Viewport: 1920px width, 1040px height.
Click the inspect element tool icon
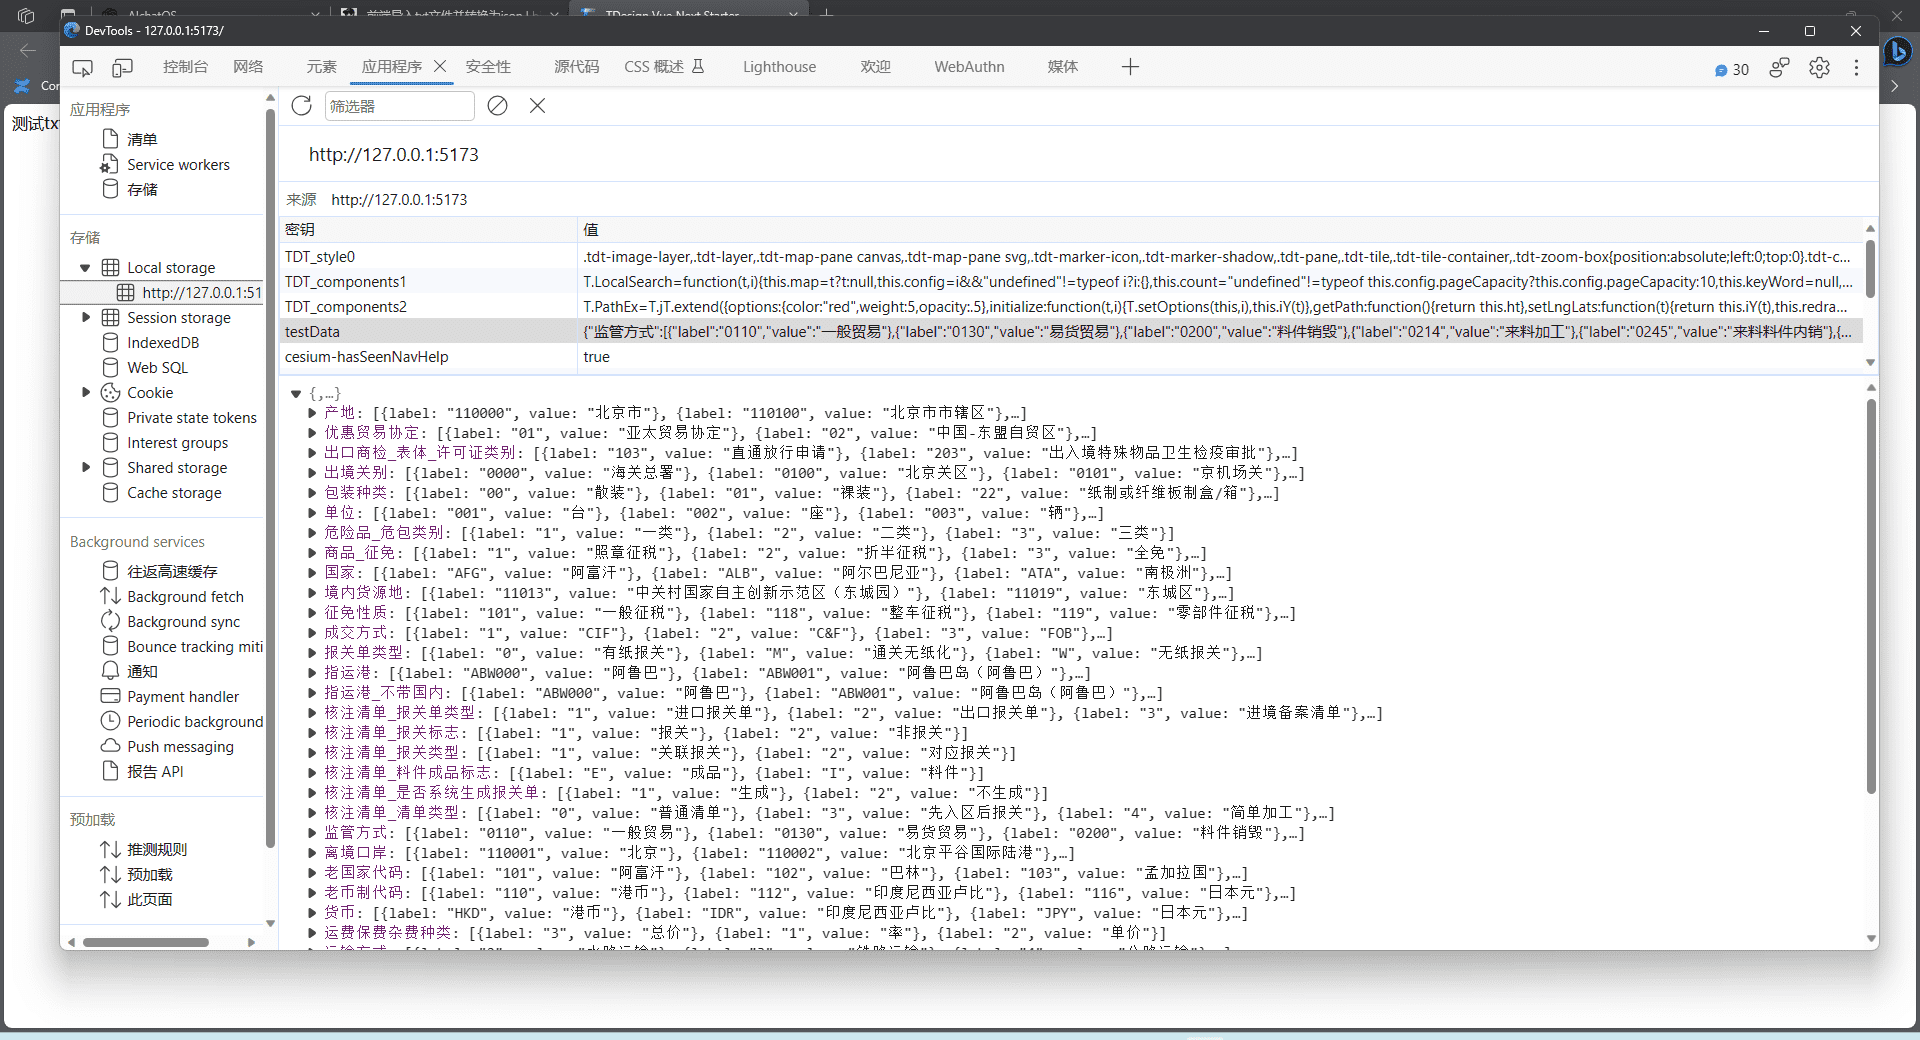pos(83,68)
